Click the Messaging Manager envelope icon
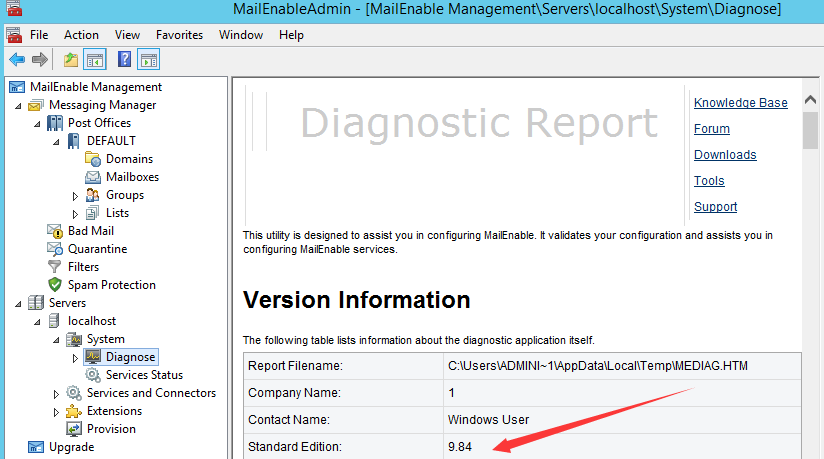The height and width of the screenshot is (459, 824). (x=36, y=105)
